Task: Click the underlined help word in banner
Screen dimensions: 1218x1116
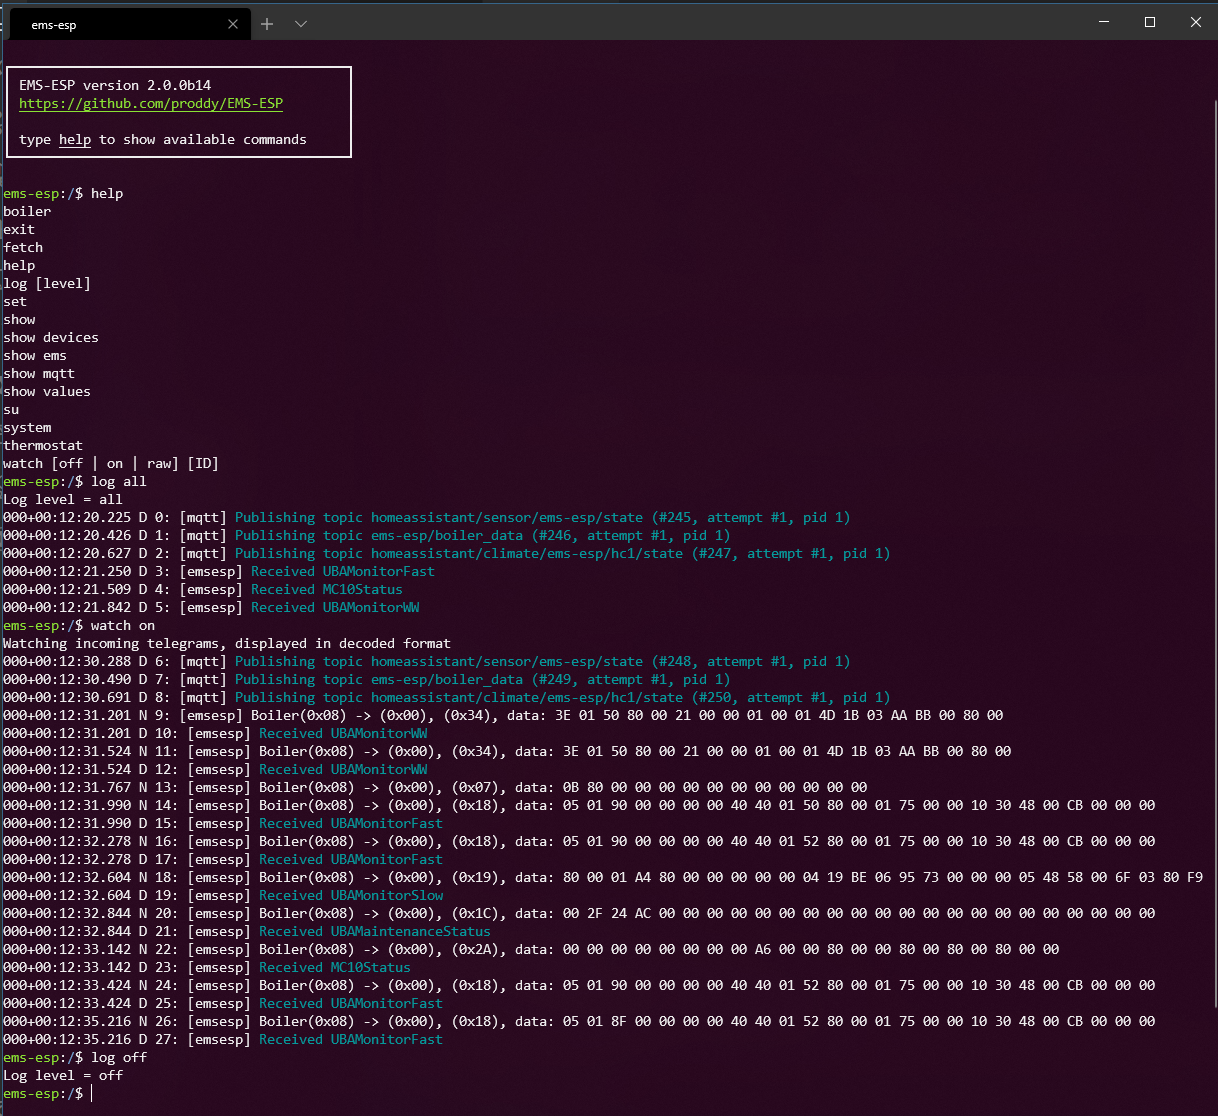Action: [75, 139]
